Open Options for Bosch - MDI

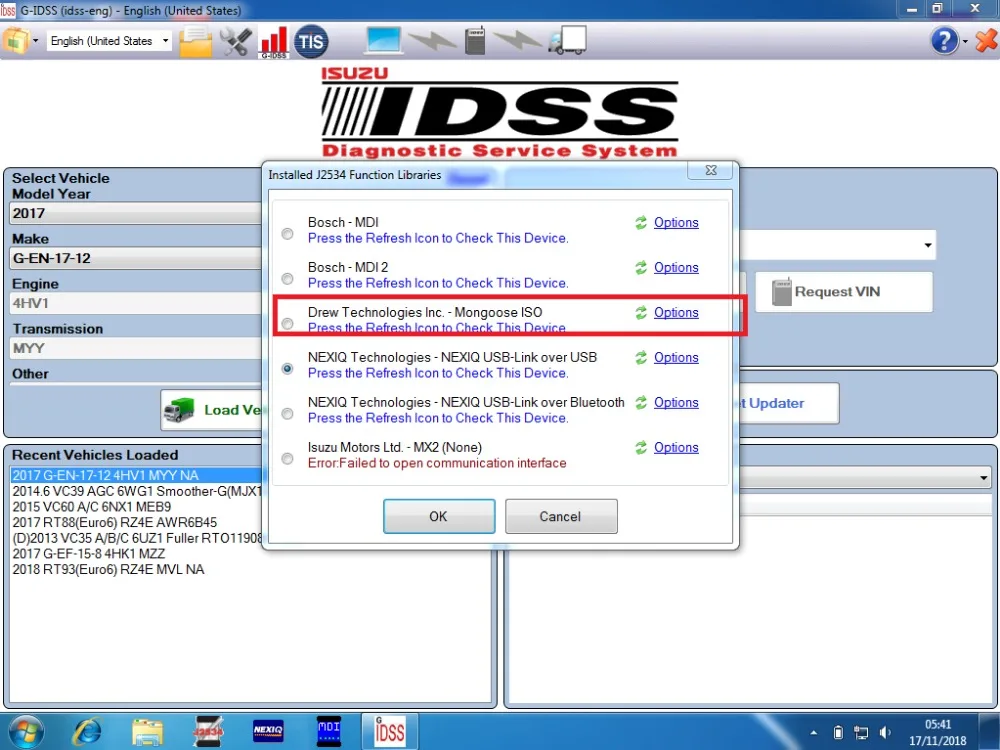676,223
